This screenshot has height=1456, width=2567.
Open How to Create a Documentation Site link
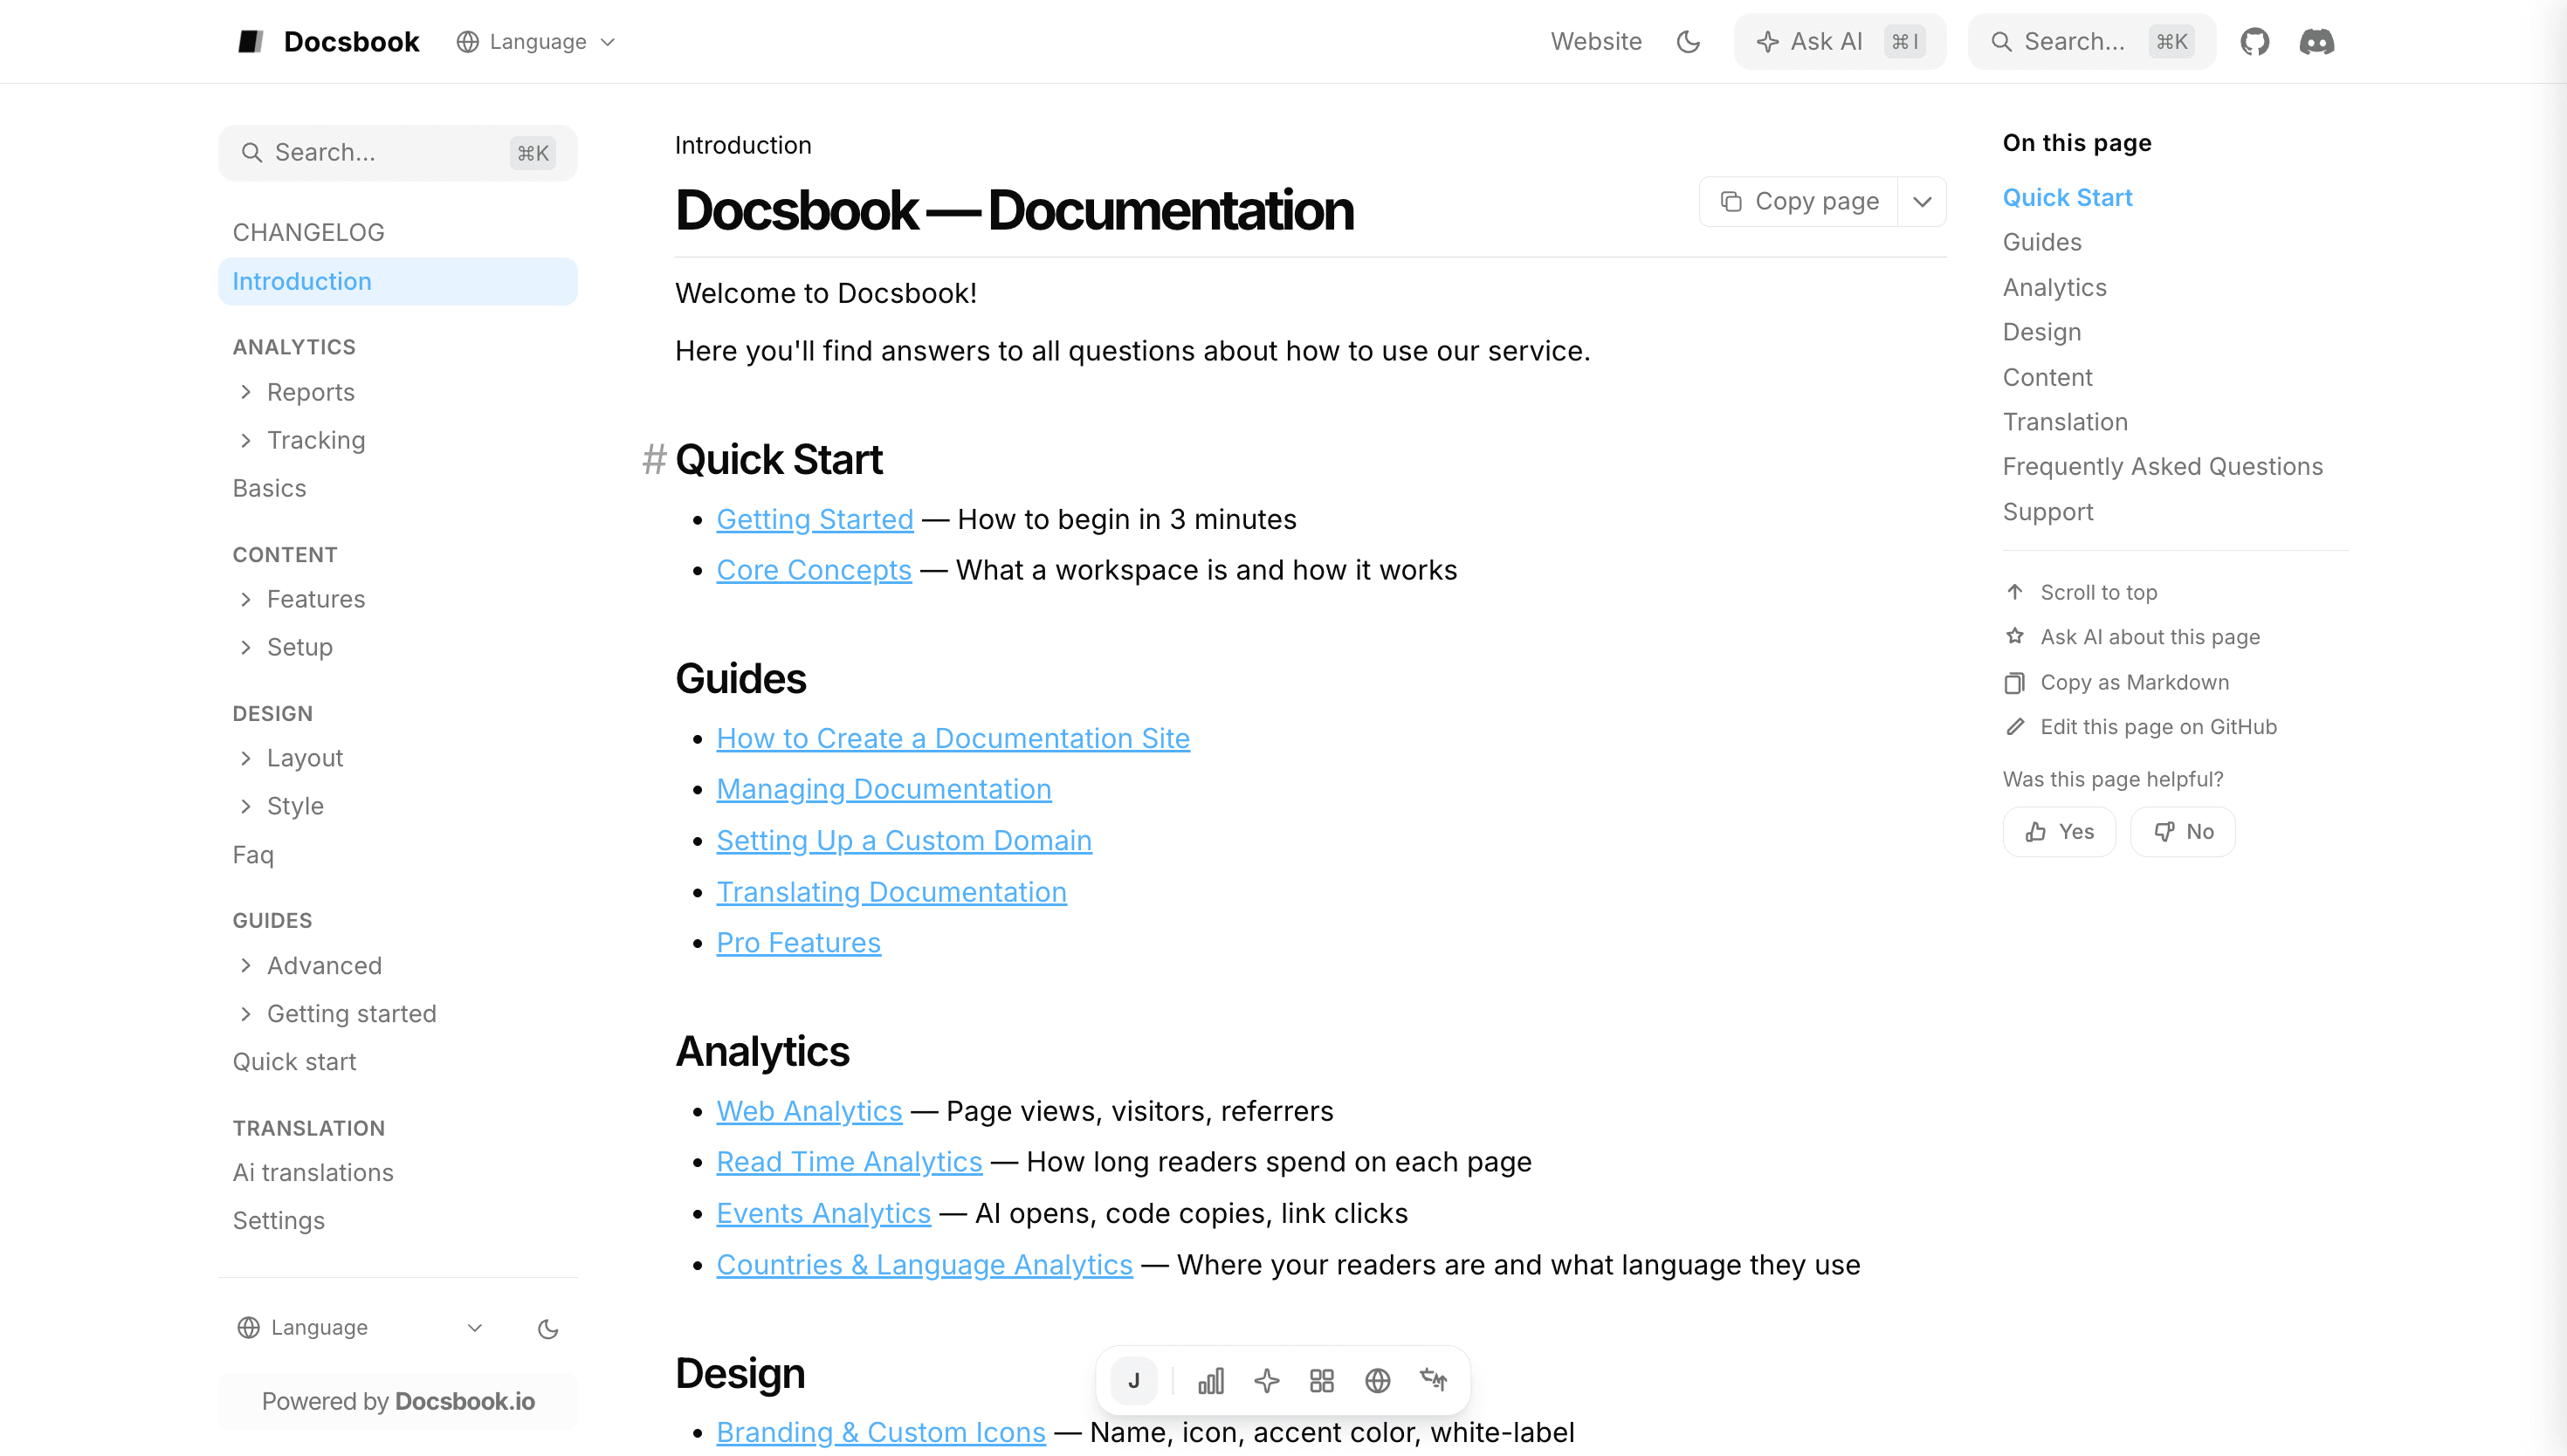(953, 739)
